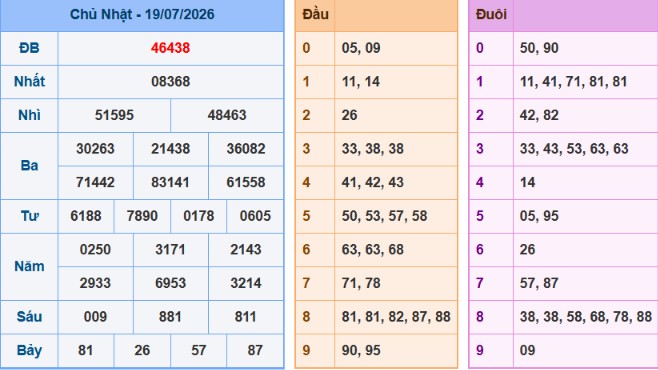Select the Sáu prize number 881

click(170, 316)
